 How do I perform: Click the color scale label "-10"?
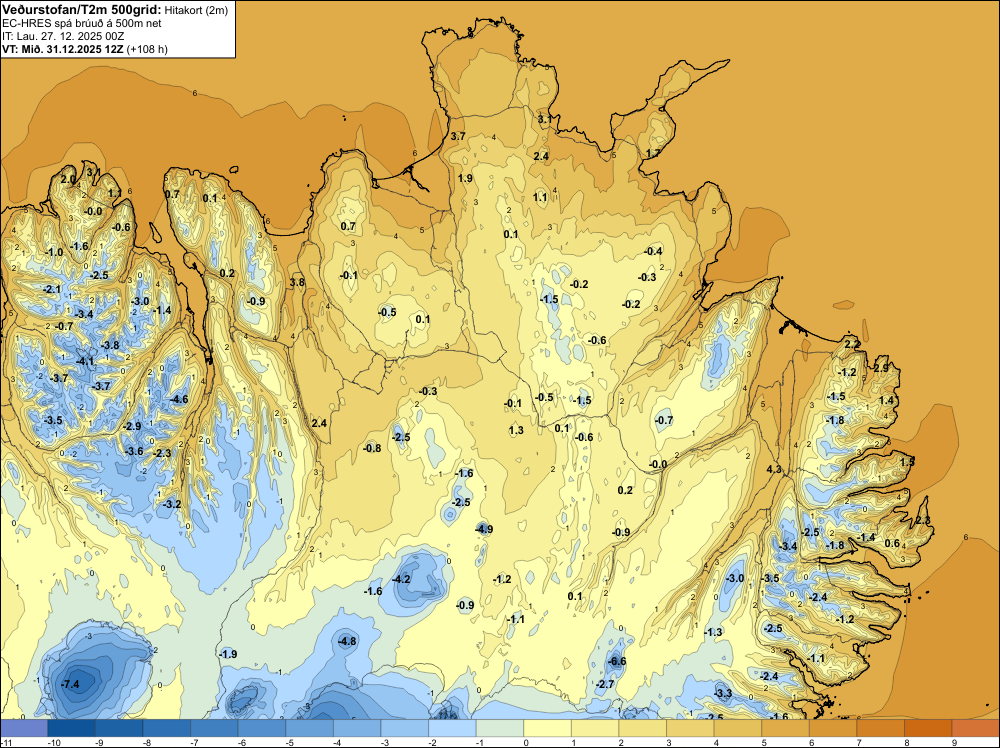54,743
